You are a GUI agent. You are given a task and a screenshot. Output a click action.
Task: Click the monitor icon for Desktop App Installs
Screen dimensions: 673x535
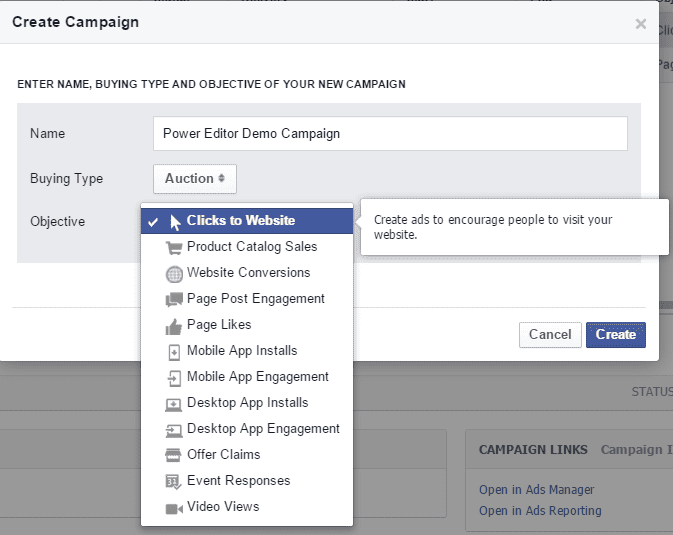tap(174, 403)
